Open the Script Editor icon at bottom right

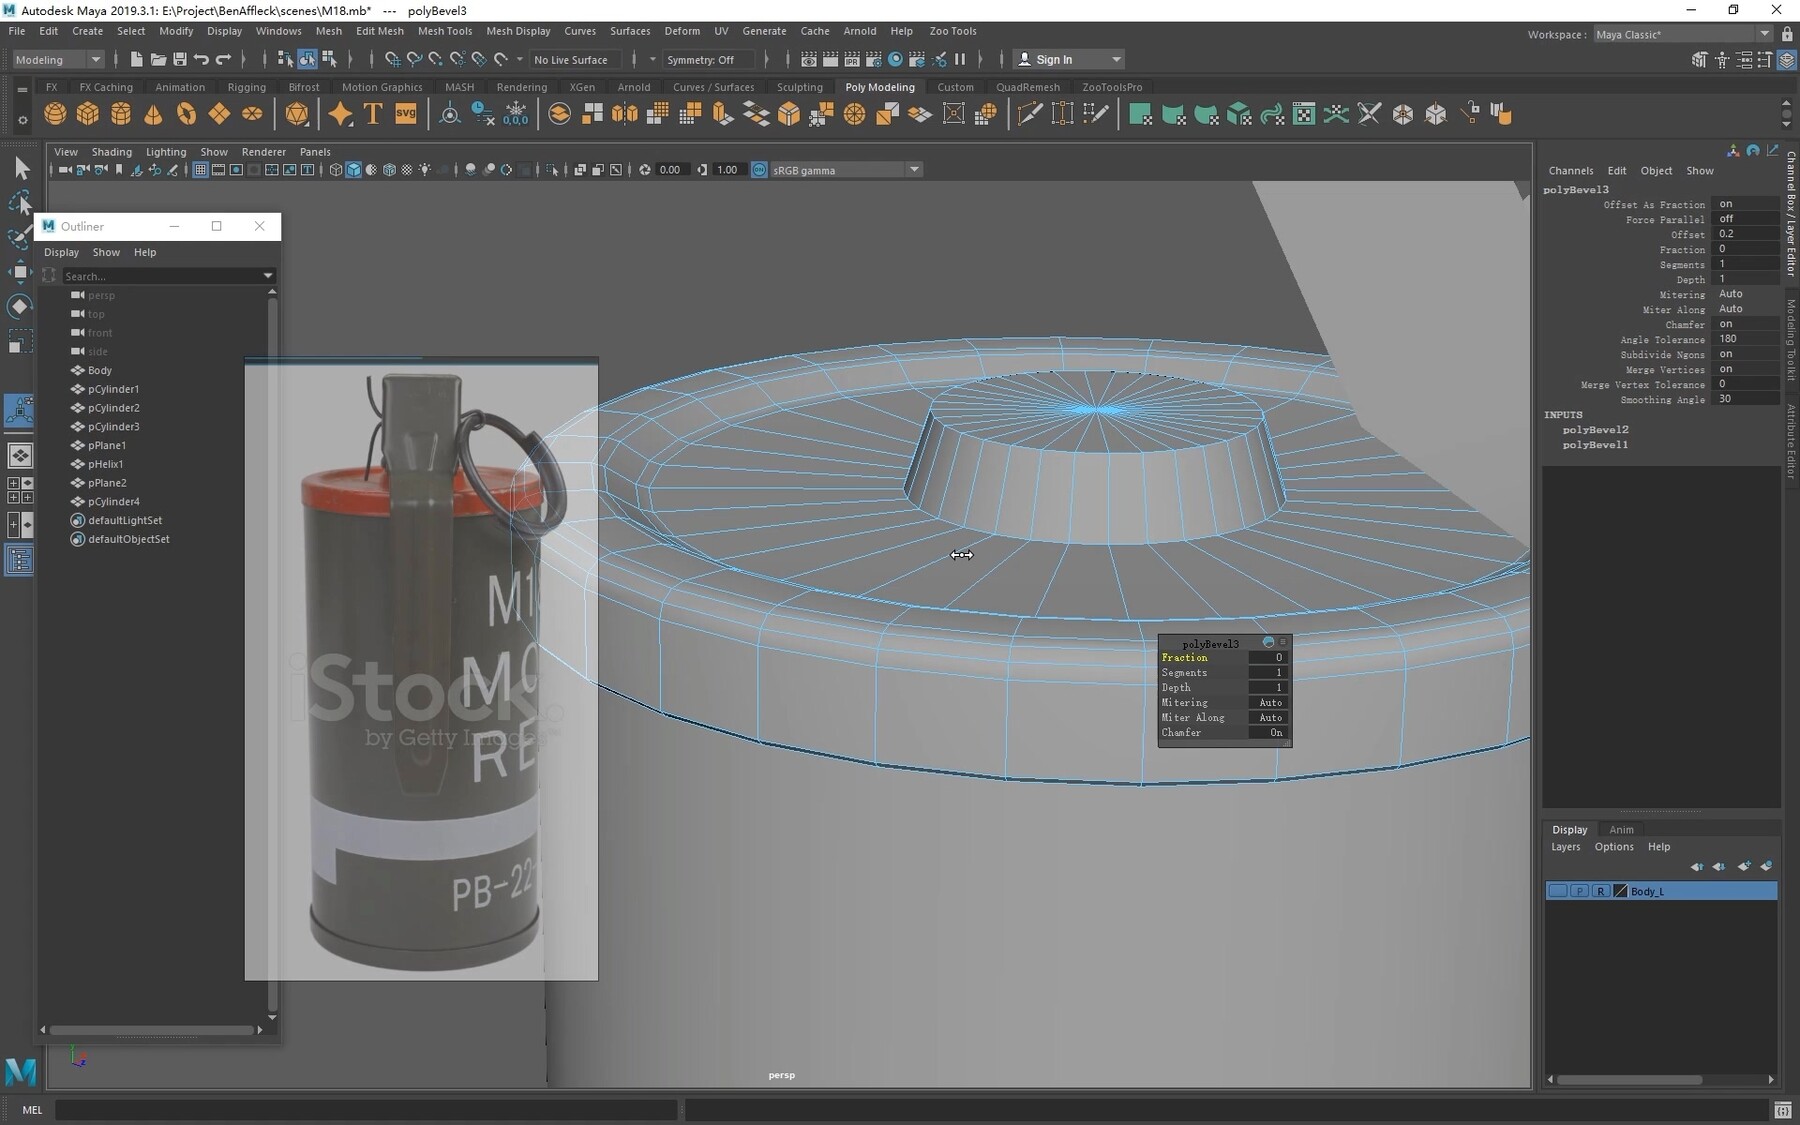(1783, 1110)
